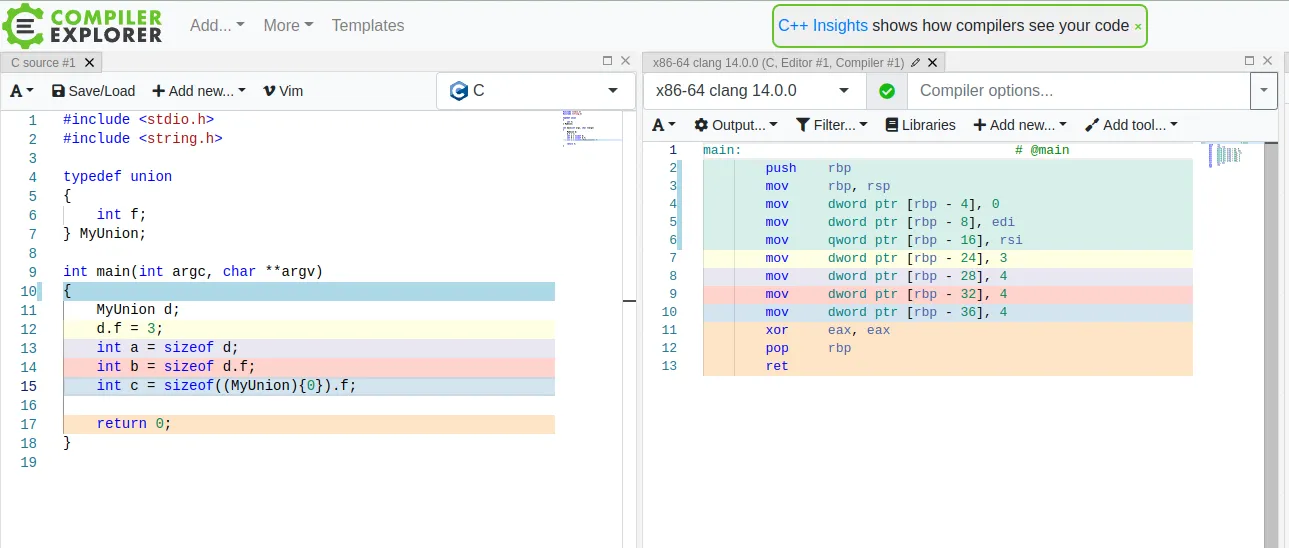The height and width of the screenshot is (548, 1289).
Task: Click source line 'd.f = 3;'
Action: 129,329
